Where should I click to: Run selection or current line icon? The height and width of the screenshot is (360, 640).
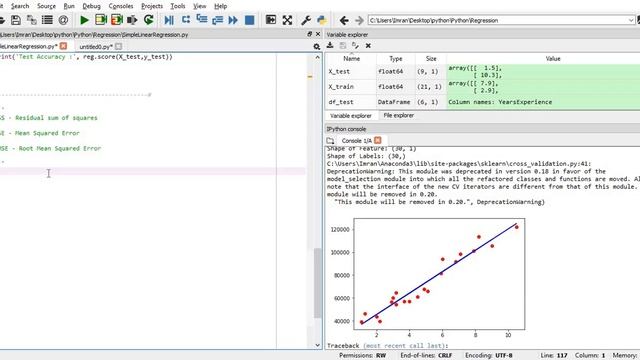click(x=132, y=20)
